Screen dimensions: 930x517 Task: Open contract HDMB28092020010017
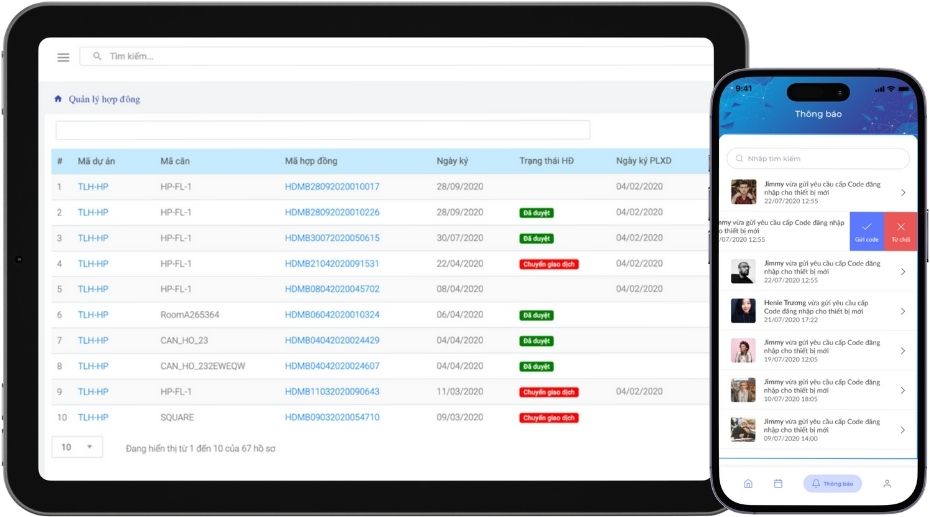tap(332, 186)
